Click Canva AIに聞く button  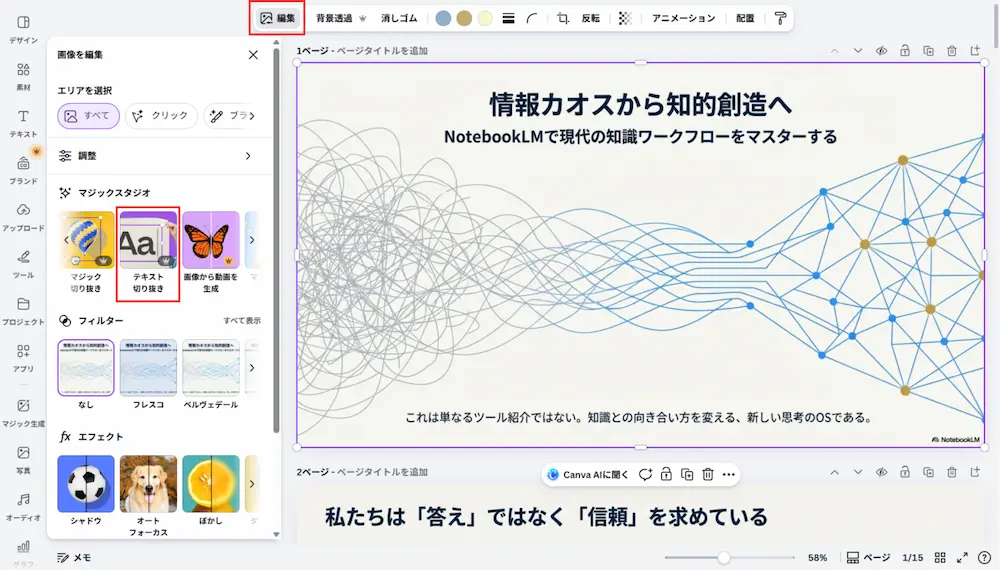(588, 474)
